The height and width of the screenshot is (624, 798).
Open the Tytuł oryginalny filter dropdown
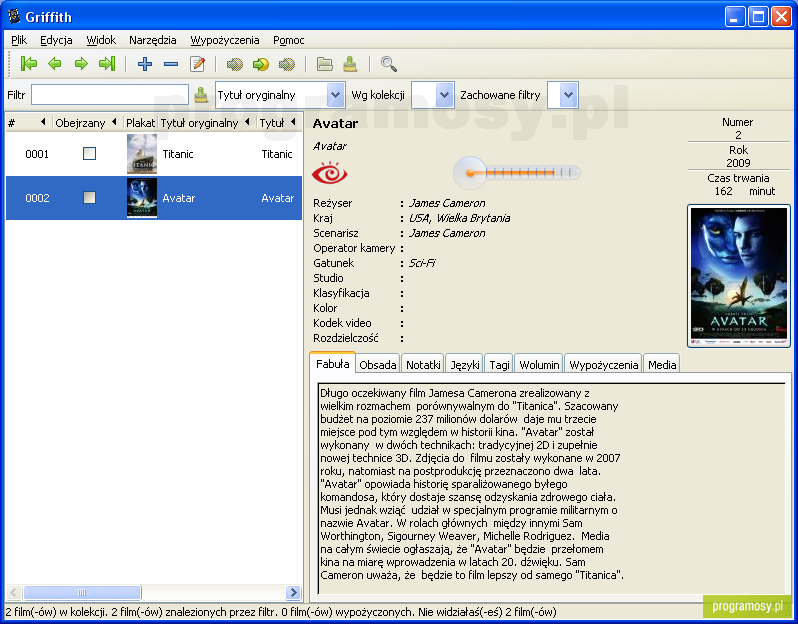point(280,95)
